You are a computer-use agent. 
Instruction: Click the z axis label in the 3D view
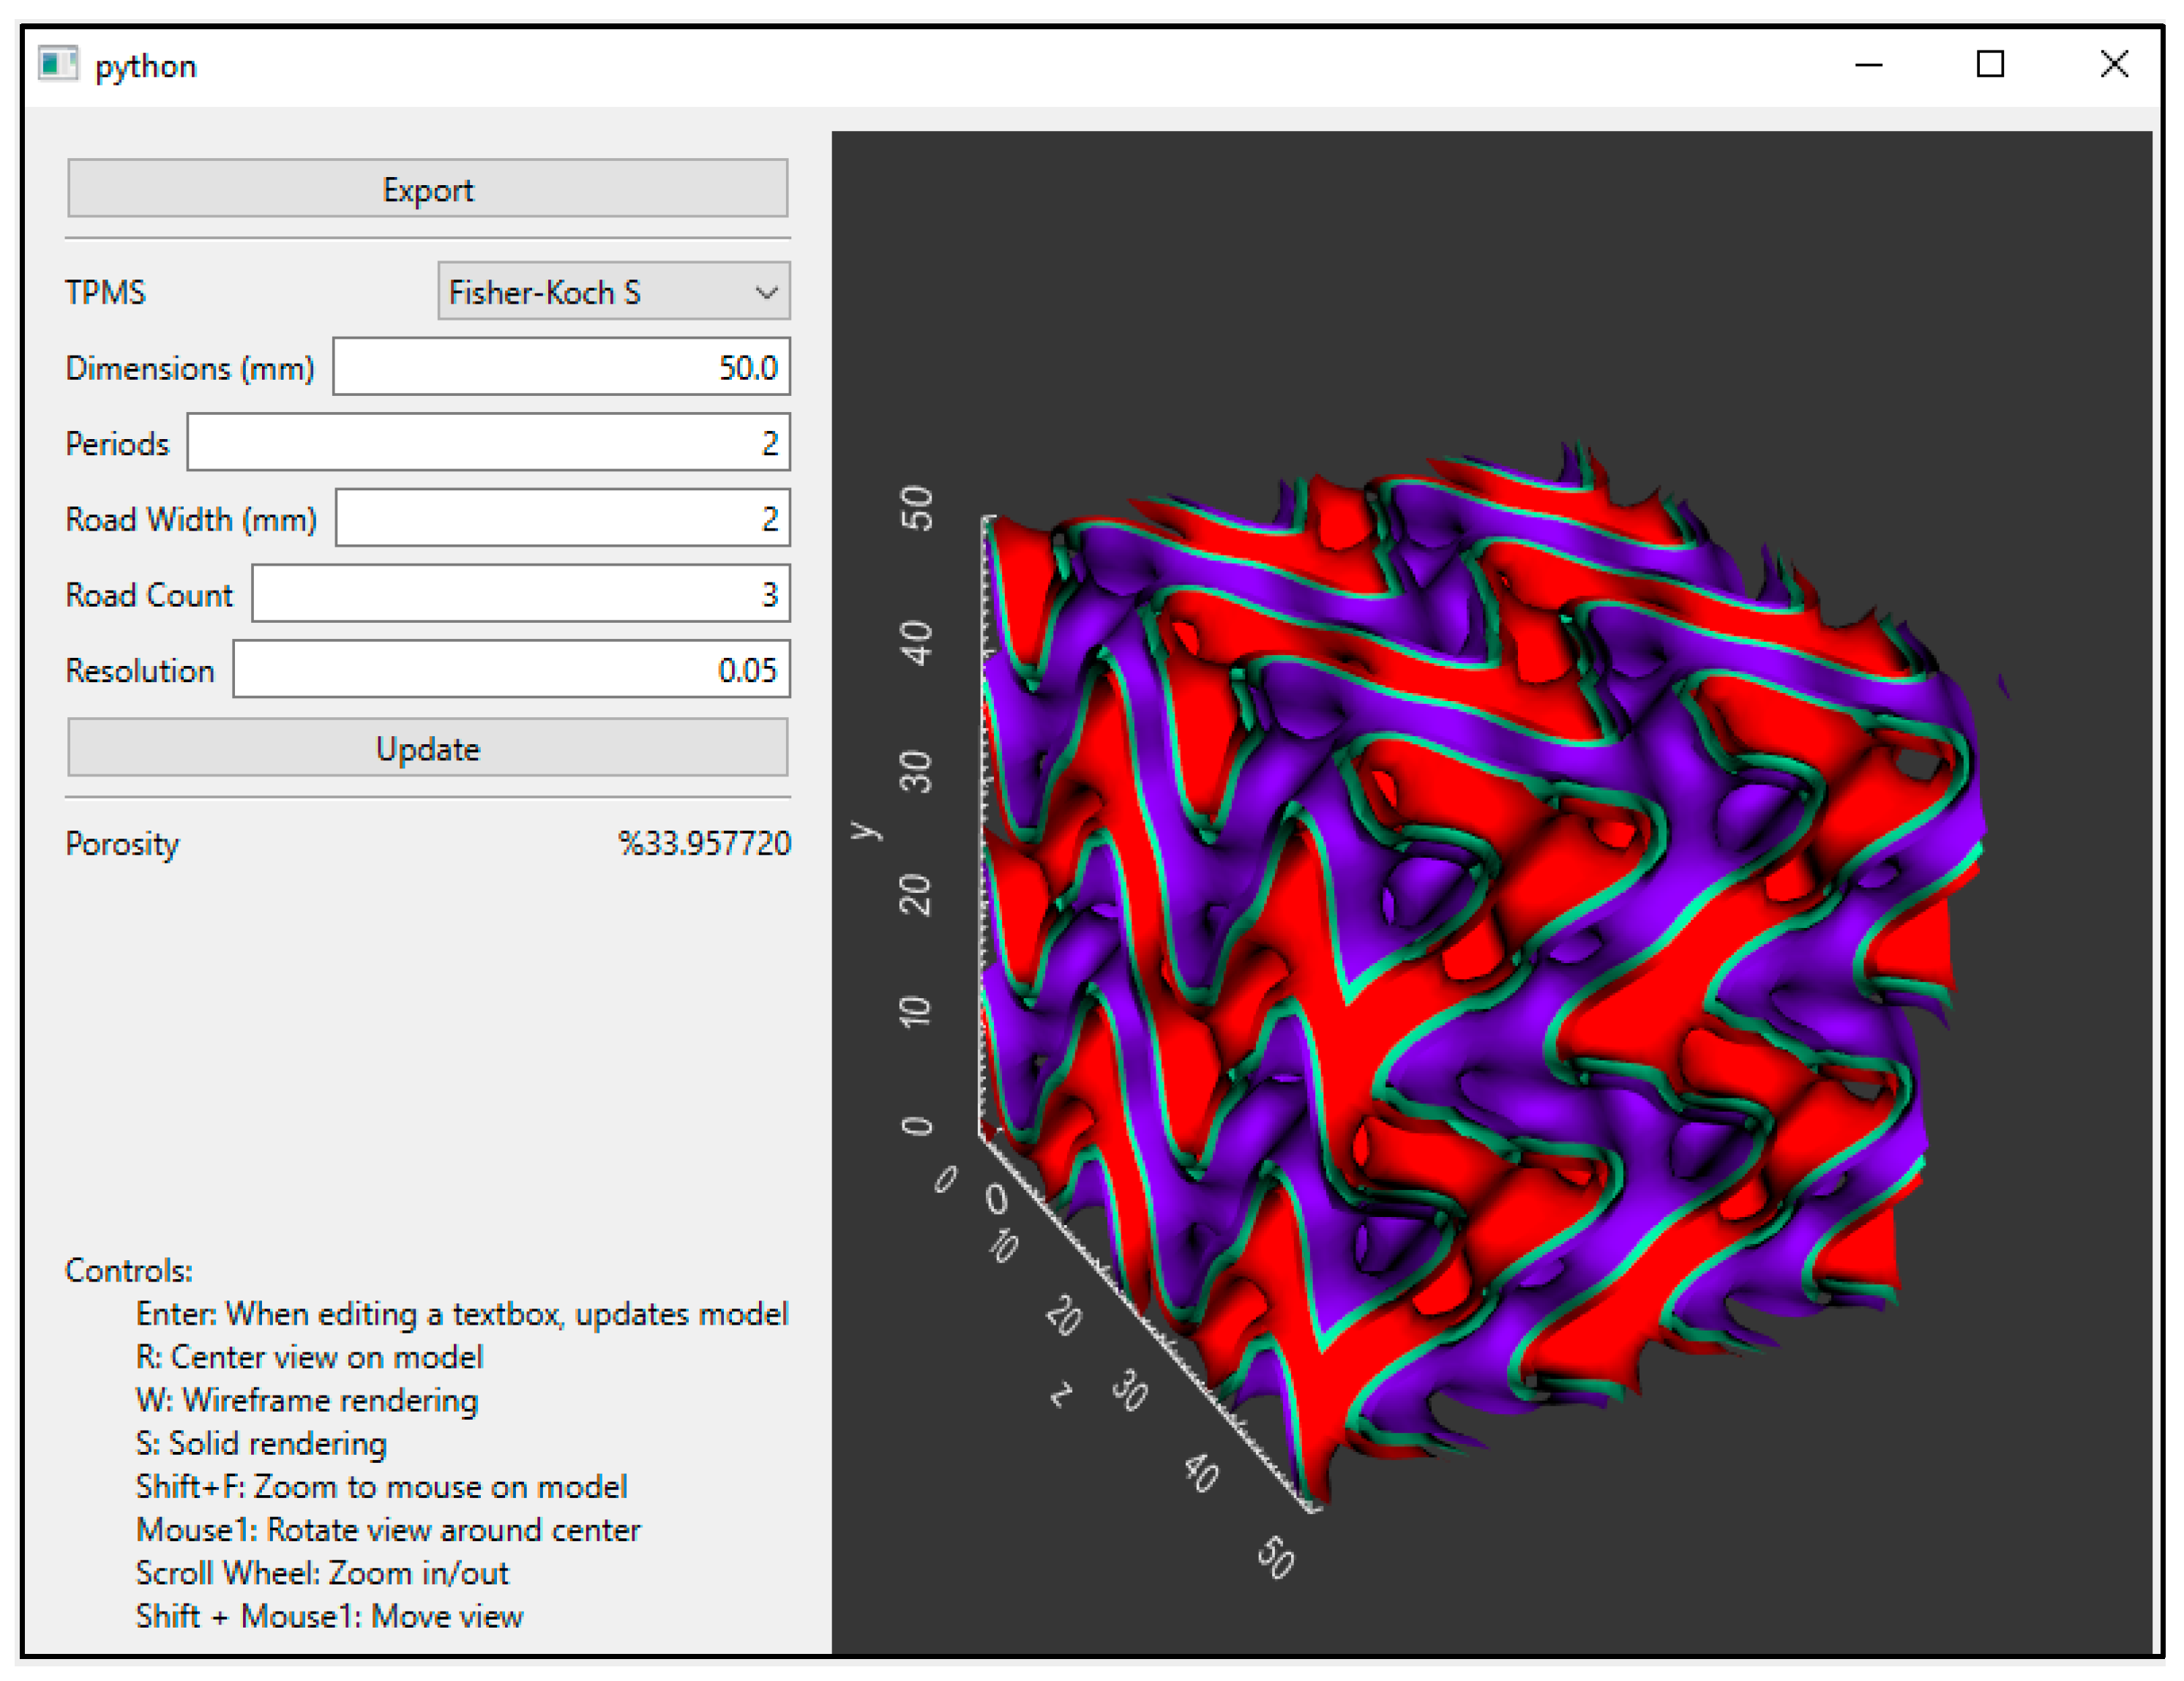(1062, 1393)
